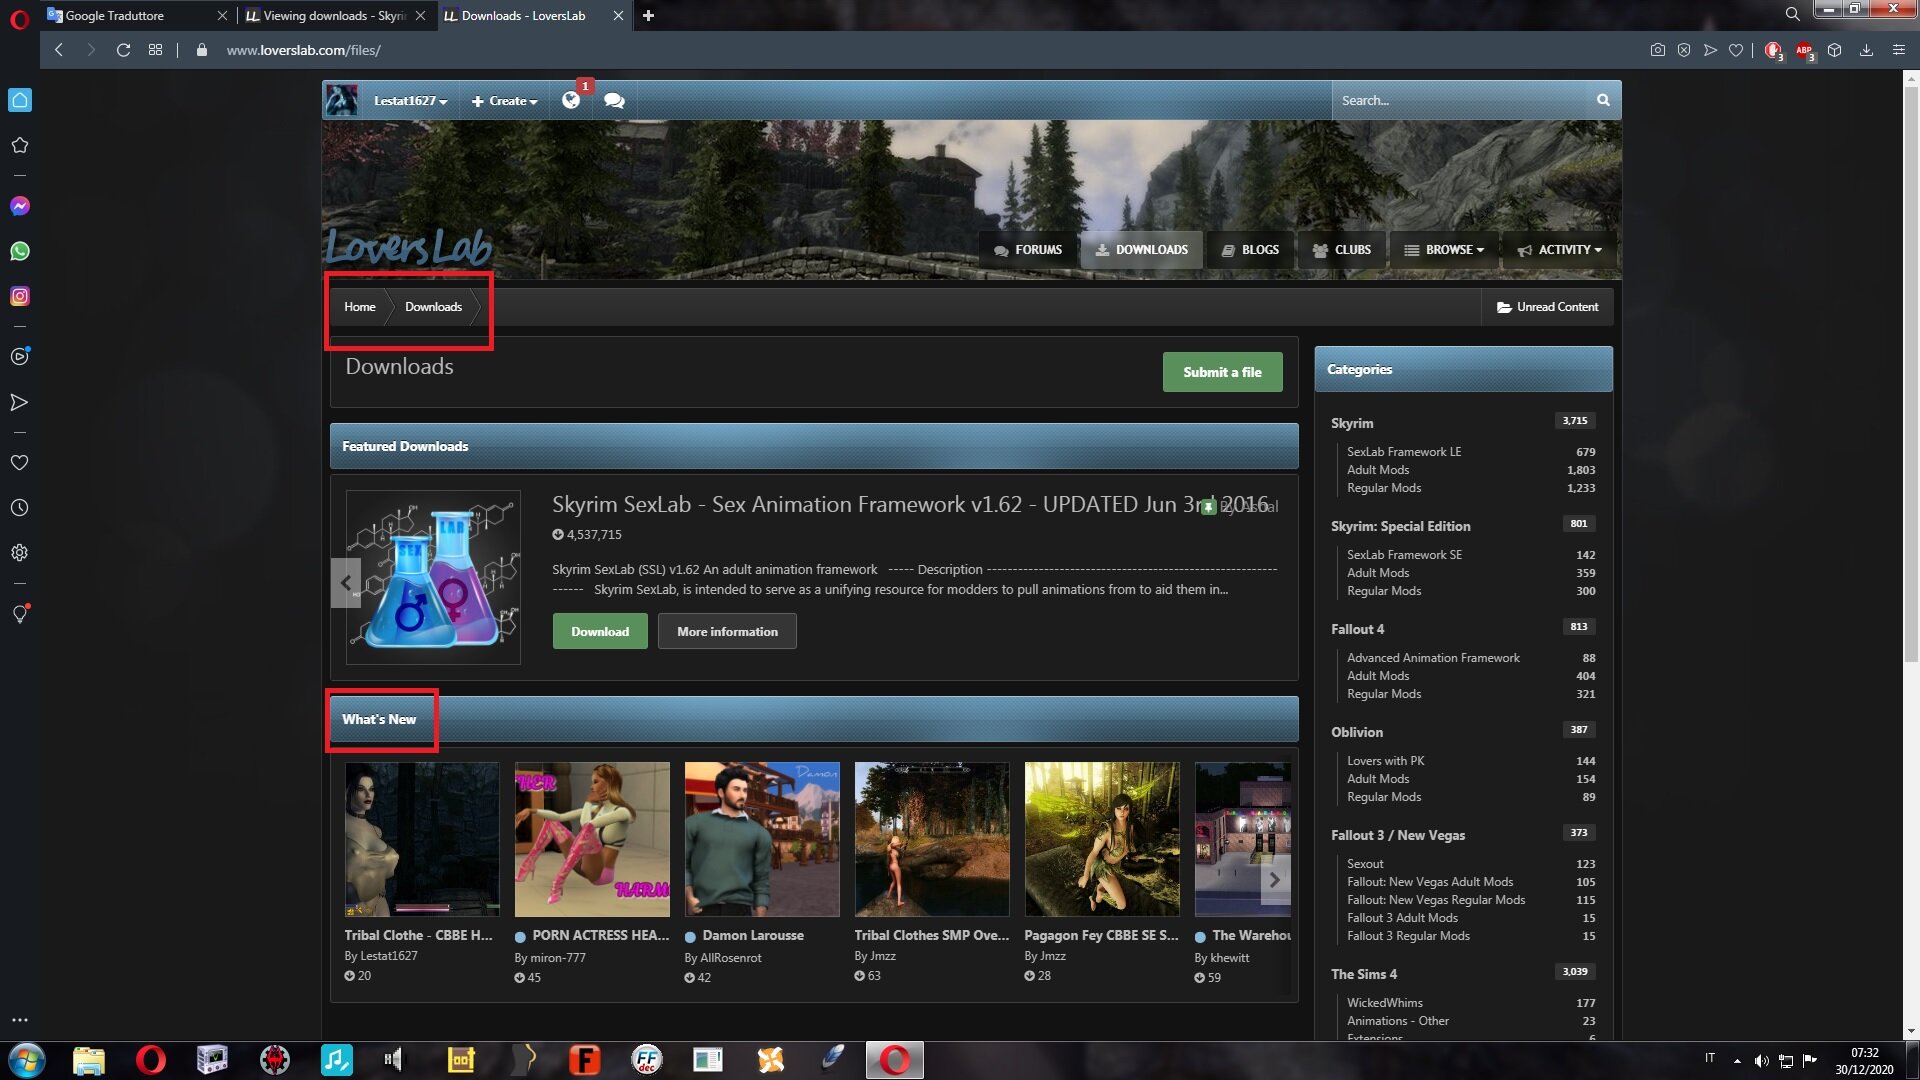
Task: Open DOWNLOADS navigation item
Action: coord(1141,250)
